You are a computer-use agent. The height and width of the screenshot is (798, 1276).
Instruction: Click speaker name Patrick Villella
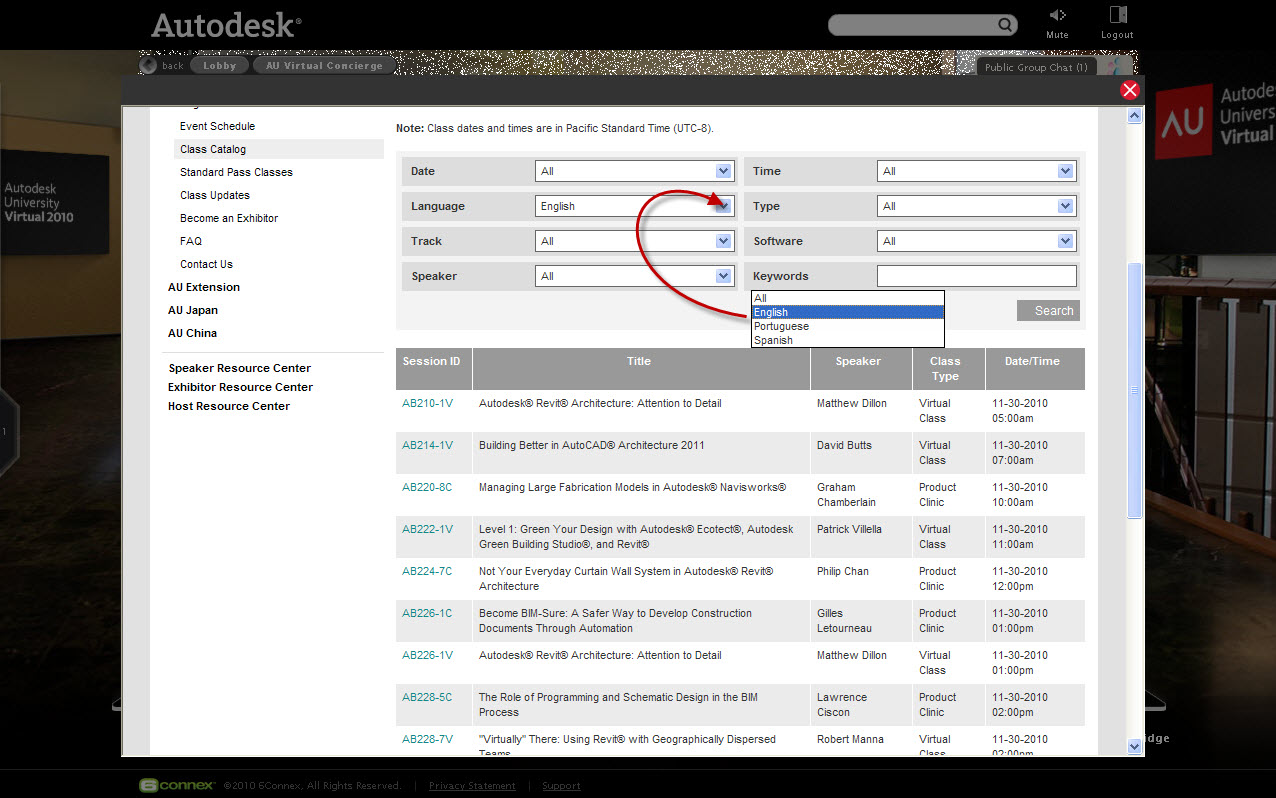[x=849, y=529]
